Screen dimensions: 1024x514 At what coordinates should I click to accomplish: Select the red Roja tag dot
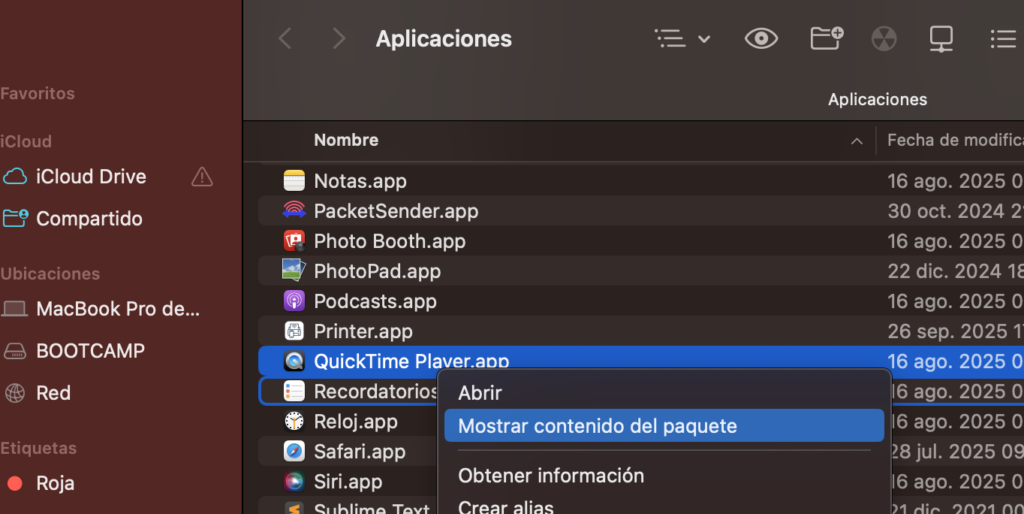[x=15, y=484]
